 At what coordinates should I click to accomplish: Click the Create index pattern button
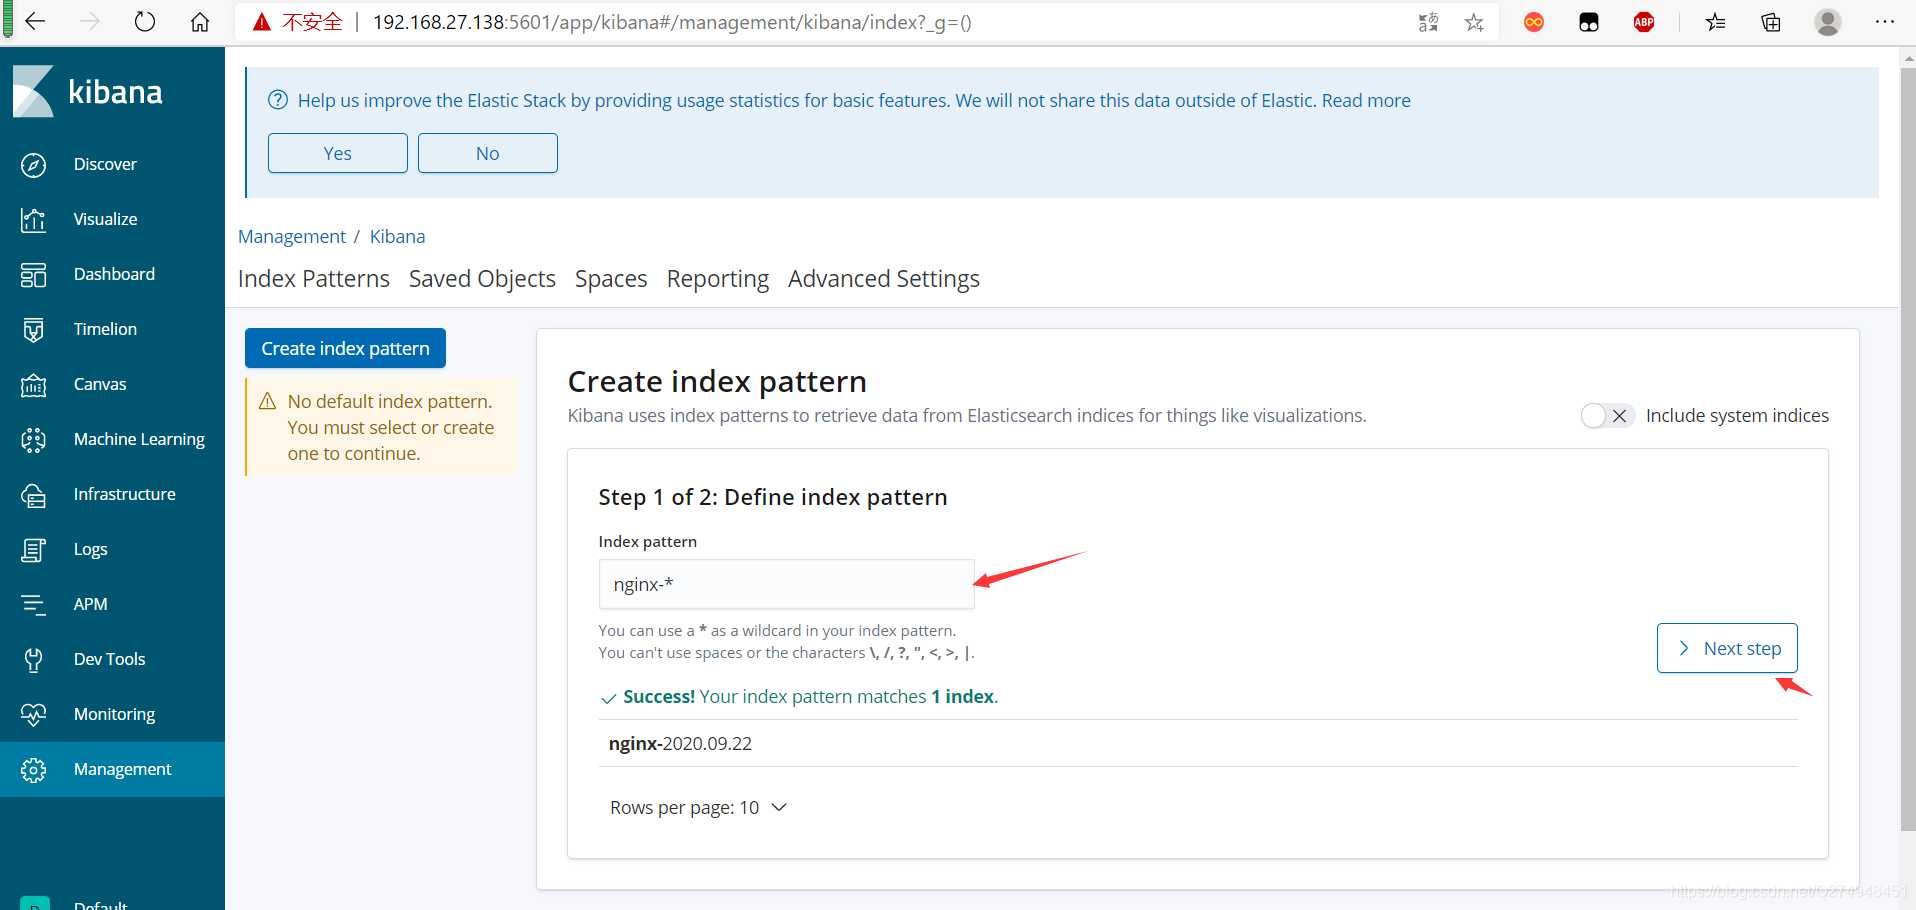[x=345, y=348]
